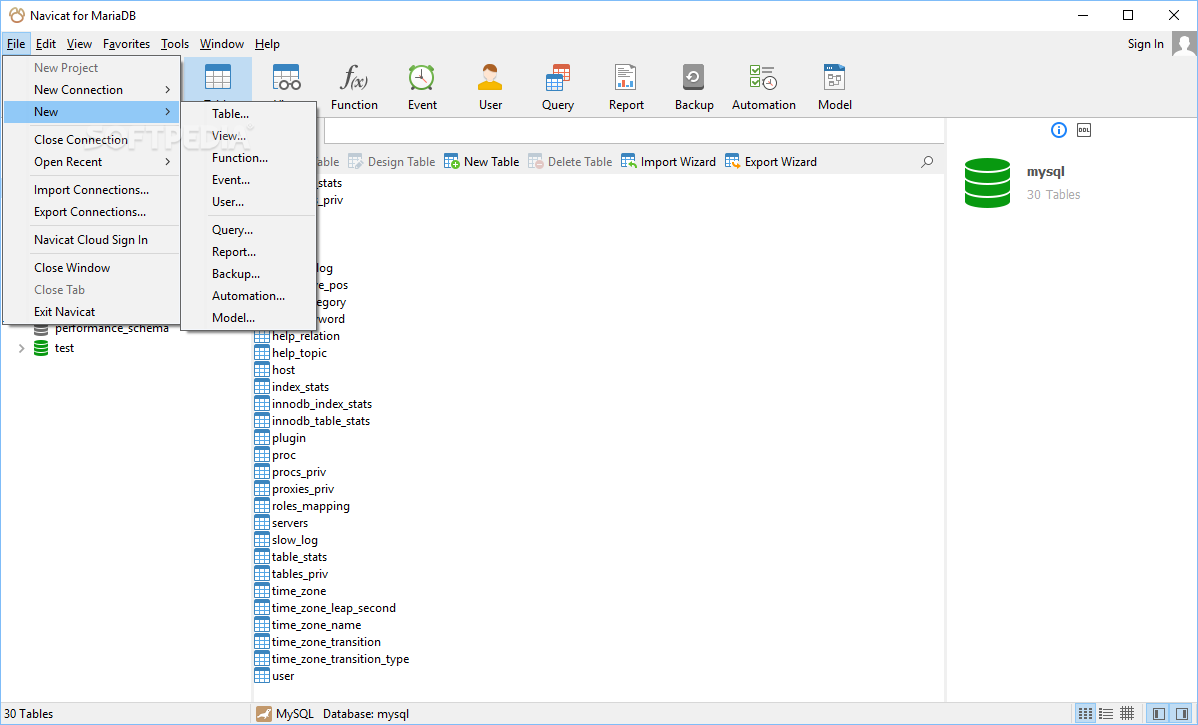Open the Event objects toolbar icon
This screenshot has width=1198, height=725.
(422, 87)
